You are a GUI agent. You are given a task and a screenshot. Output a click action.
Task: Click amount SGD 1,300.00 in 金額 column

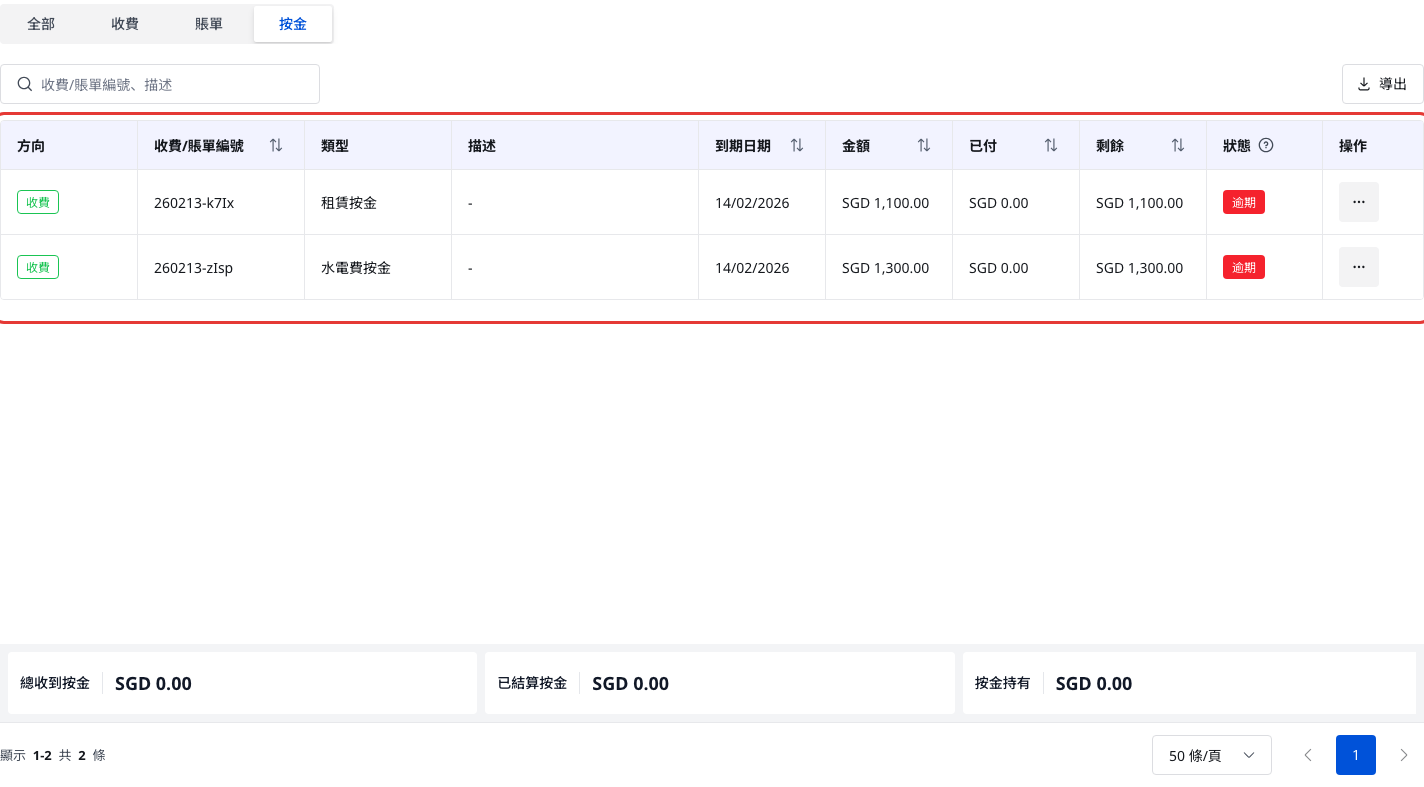885,268
